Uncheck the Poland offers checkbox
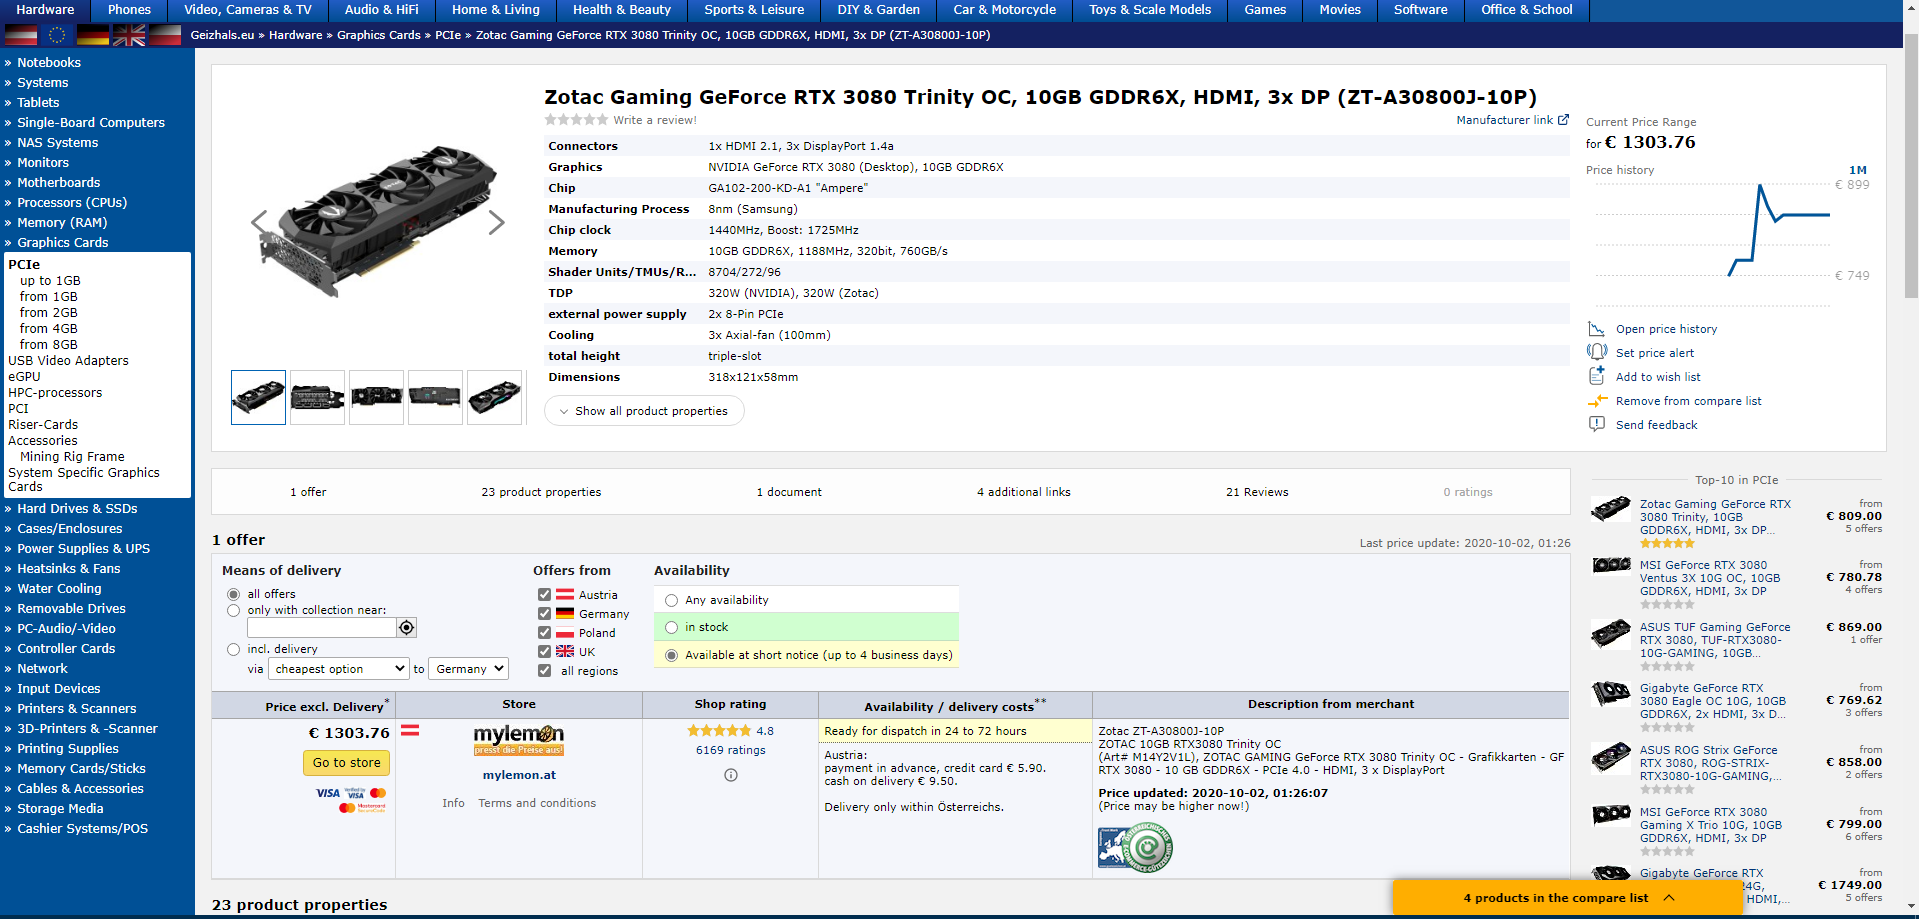The height and width of the screenshot is (919, 1919). tap(544, 632)
